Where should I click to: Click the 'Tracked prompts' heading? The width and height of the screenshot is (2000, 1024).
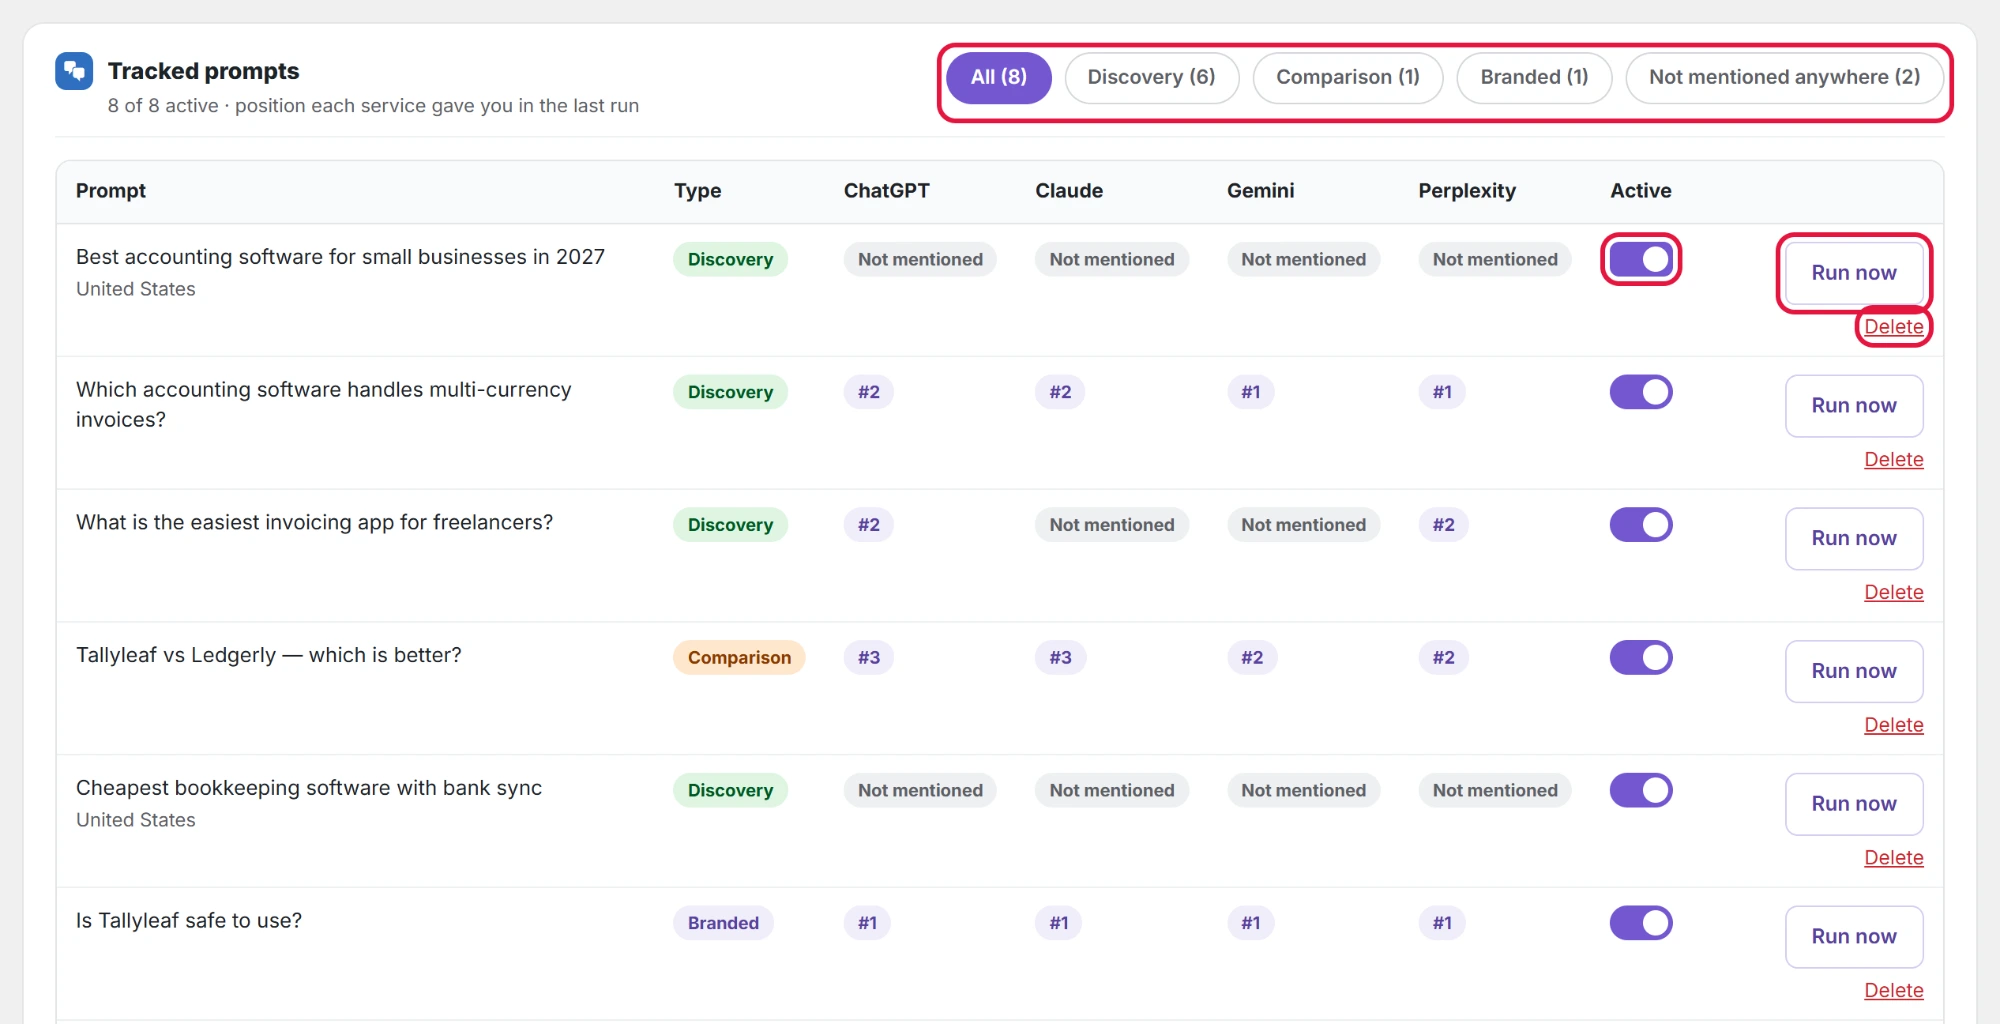tap(204, 71)
